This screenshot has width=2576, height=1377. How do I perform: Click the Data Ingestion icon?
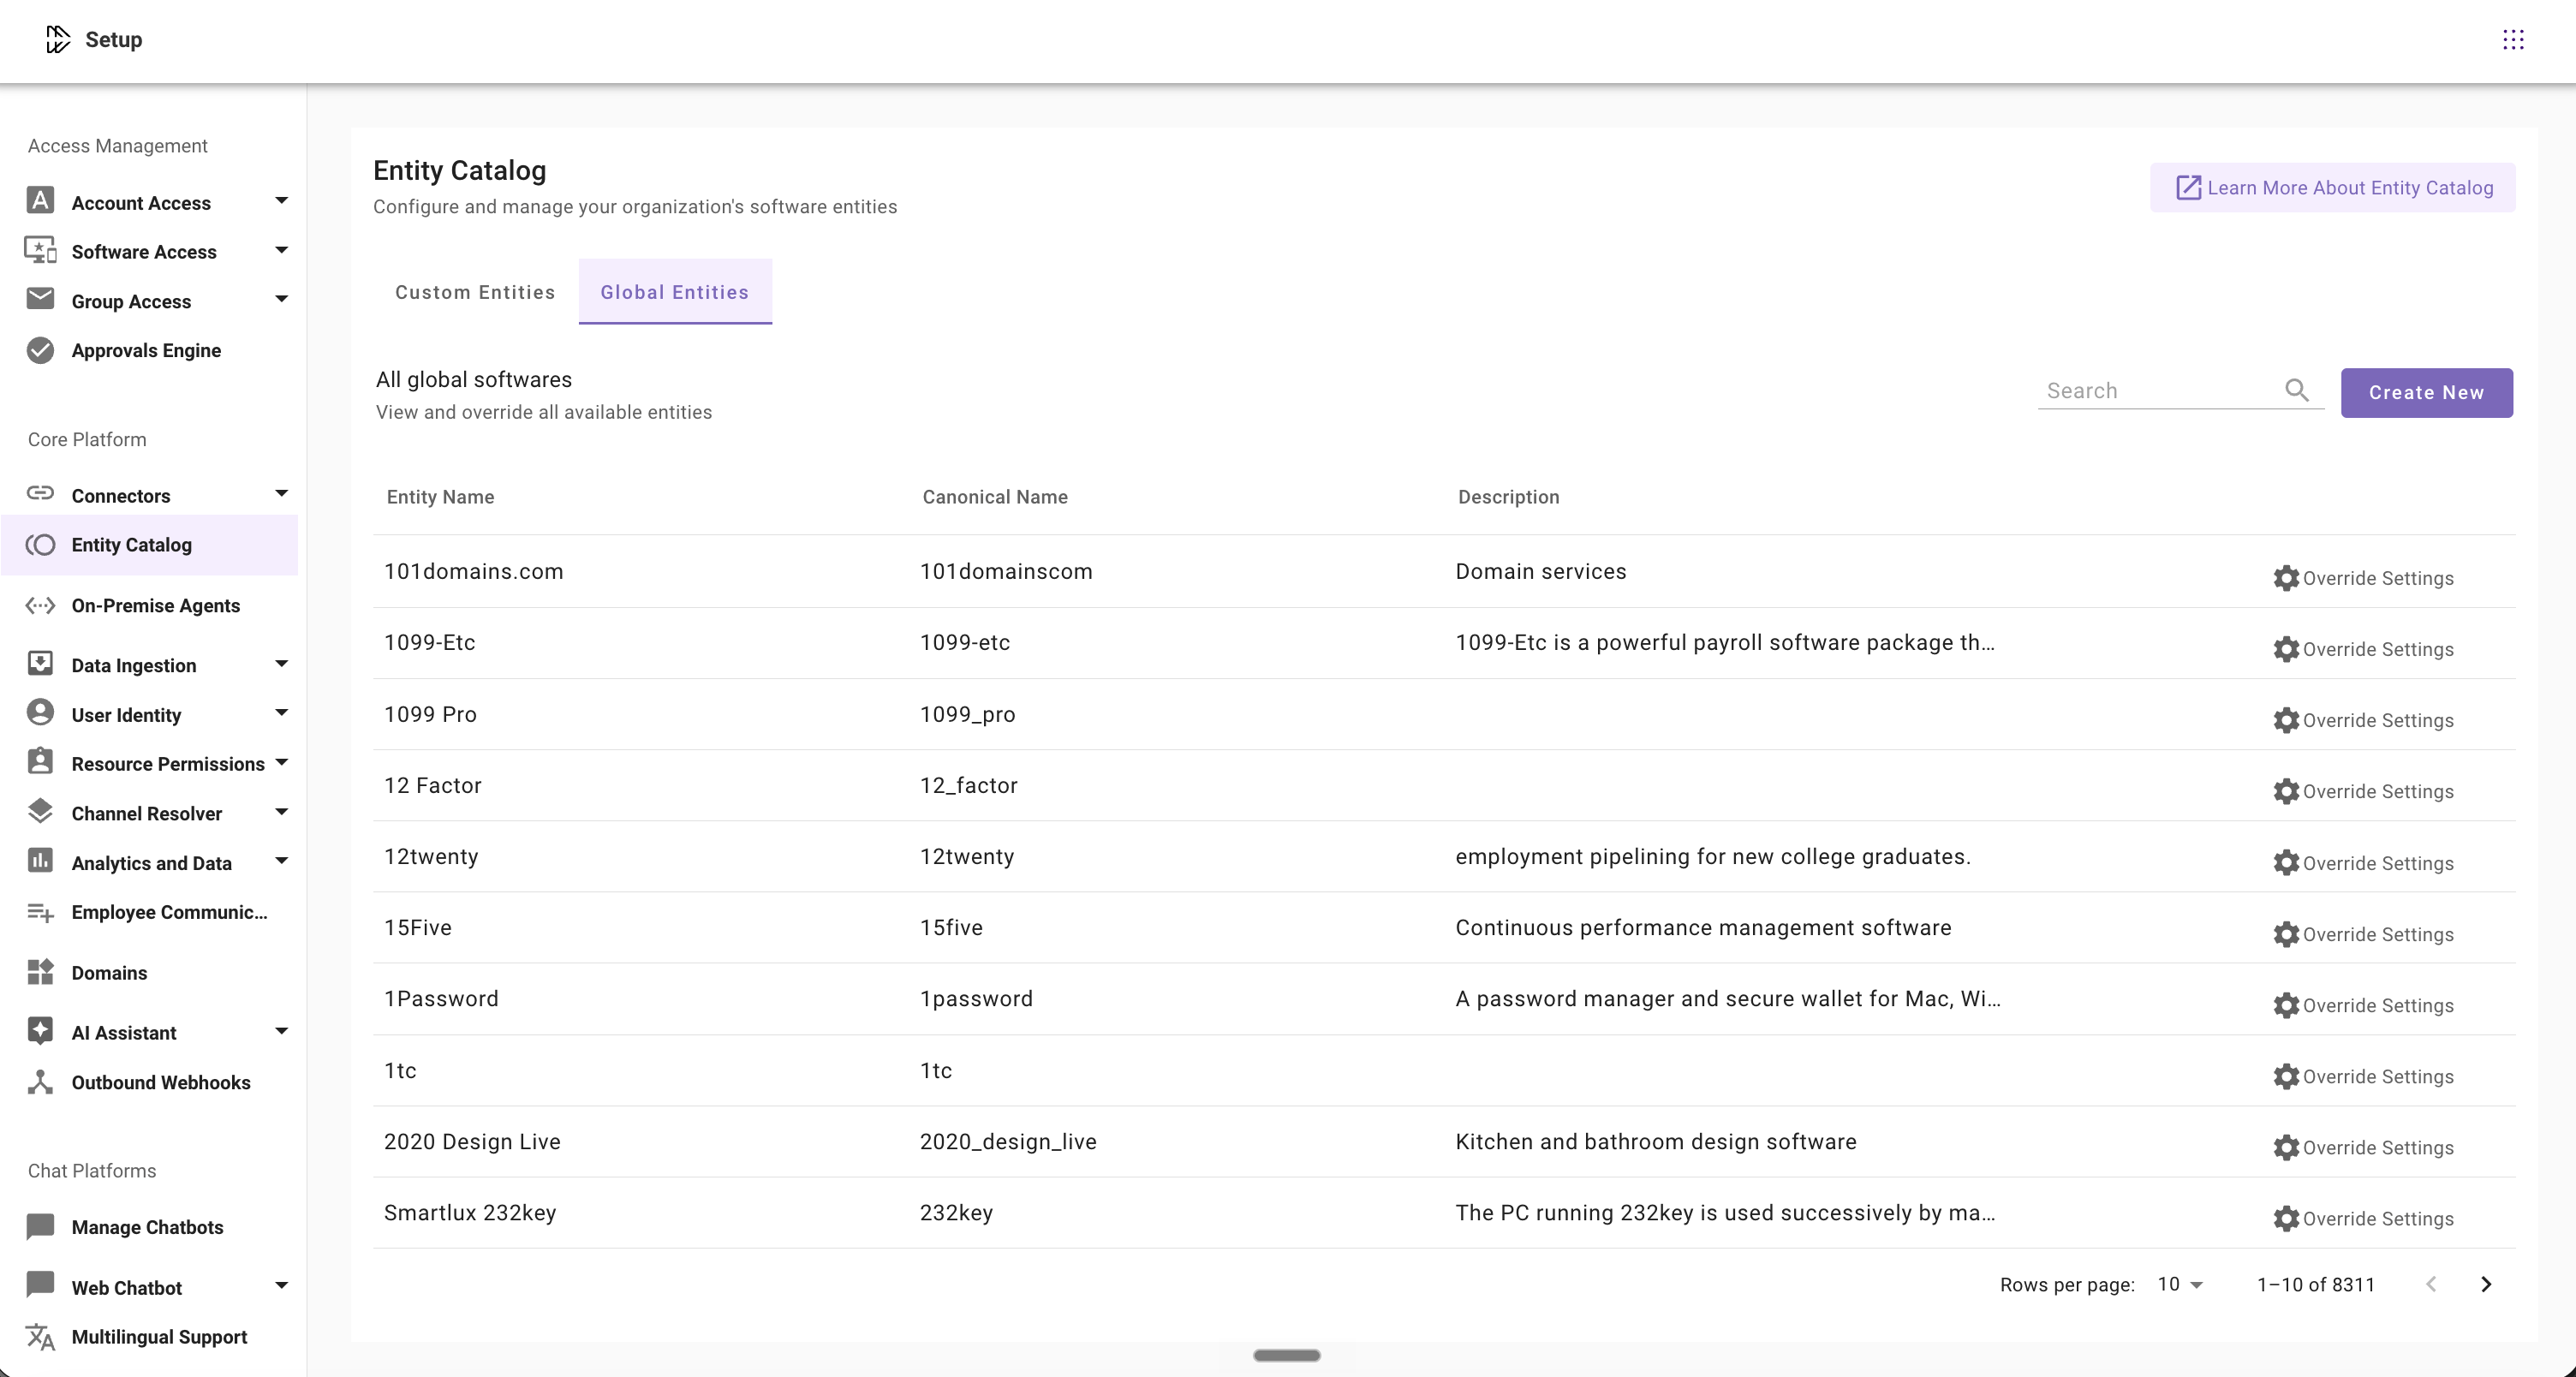click(40, 663)
